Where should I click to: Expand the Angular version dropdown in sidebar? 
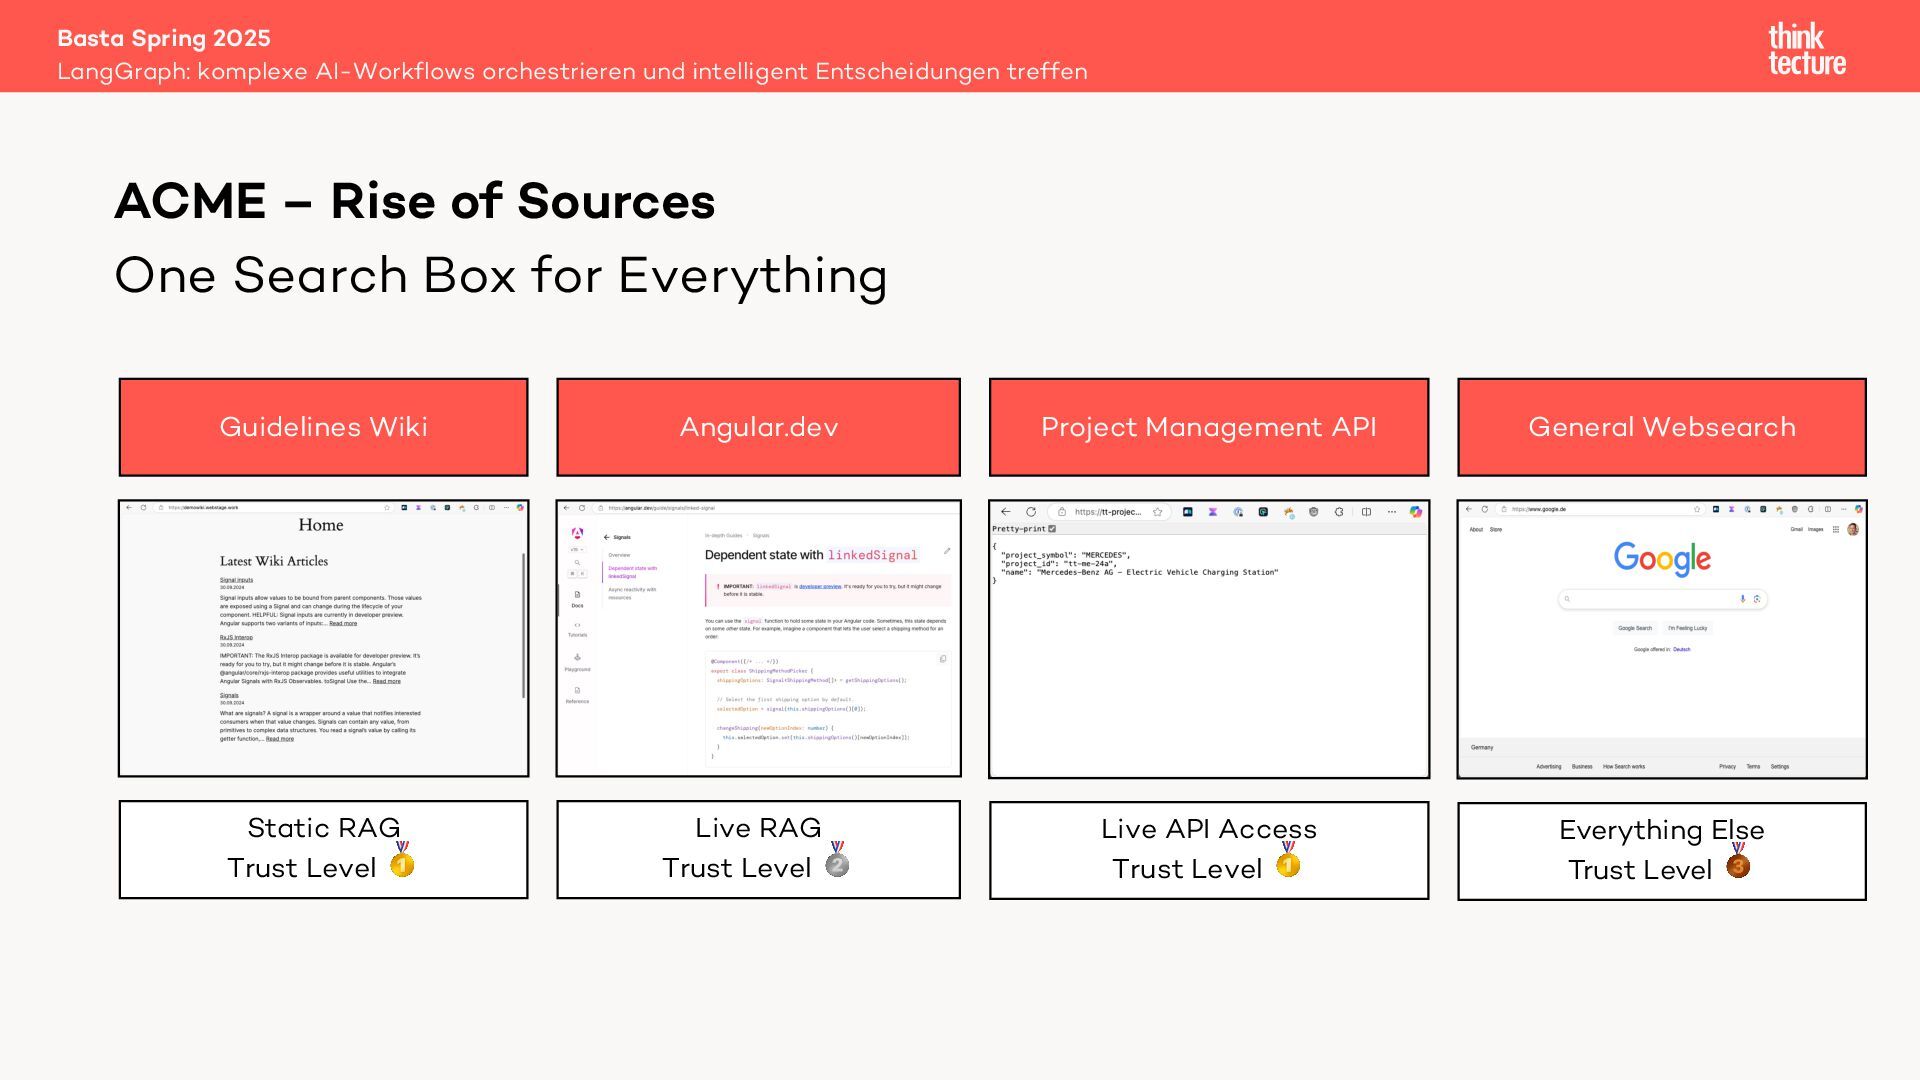577,549
